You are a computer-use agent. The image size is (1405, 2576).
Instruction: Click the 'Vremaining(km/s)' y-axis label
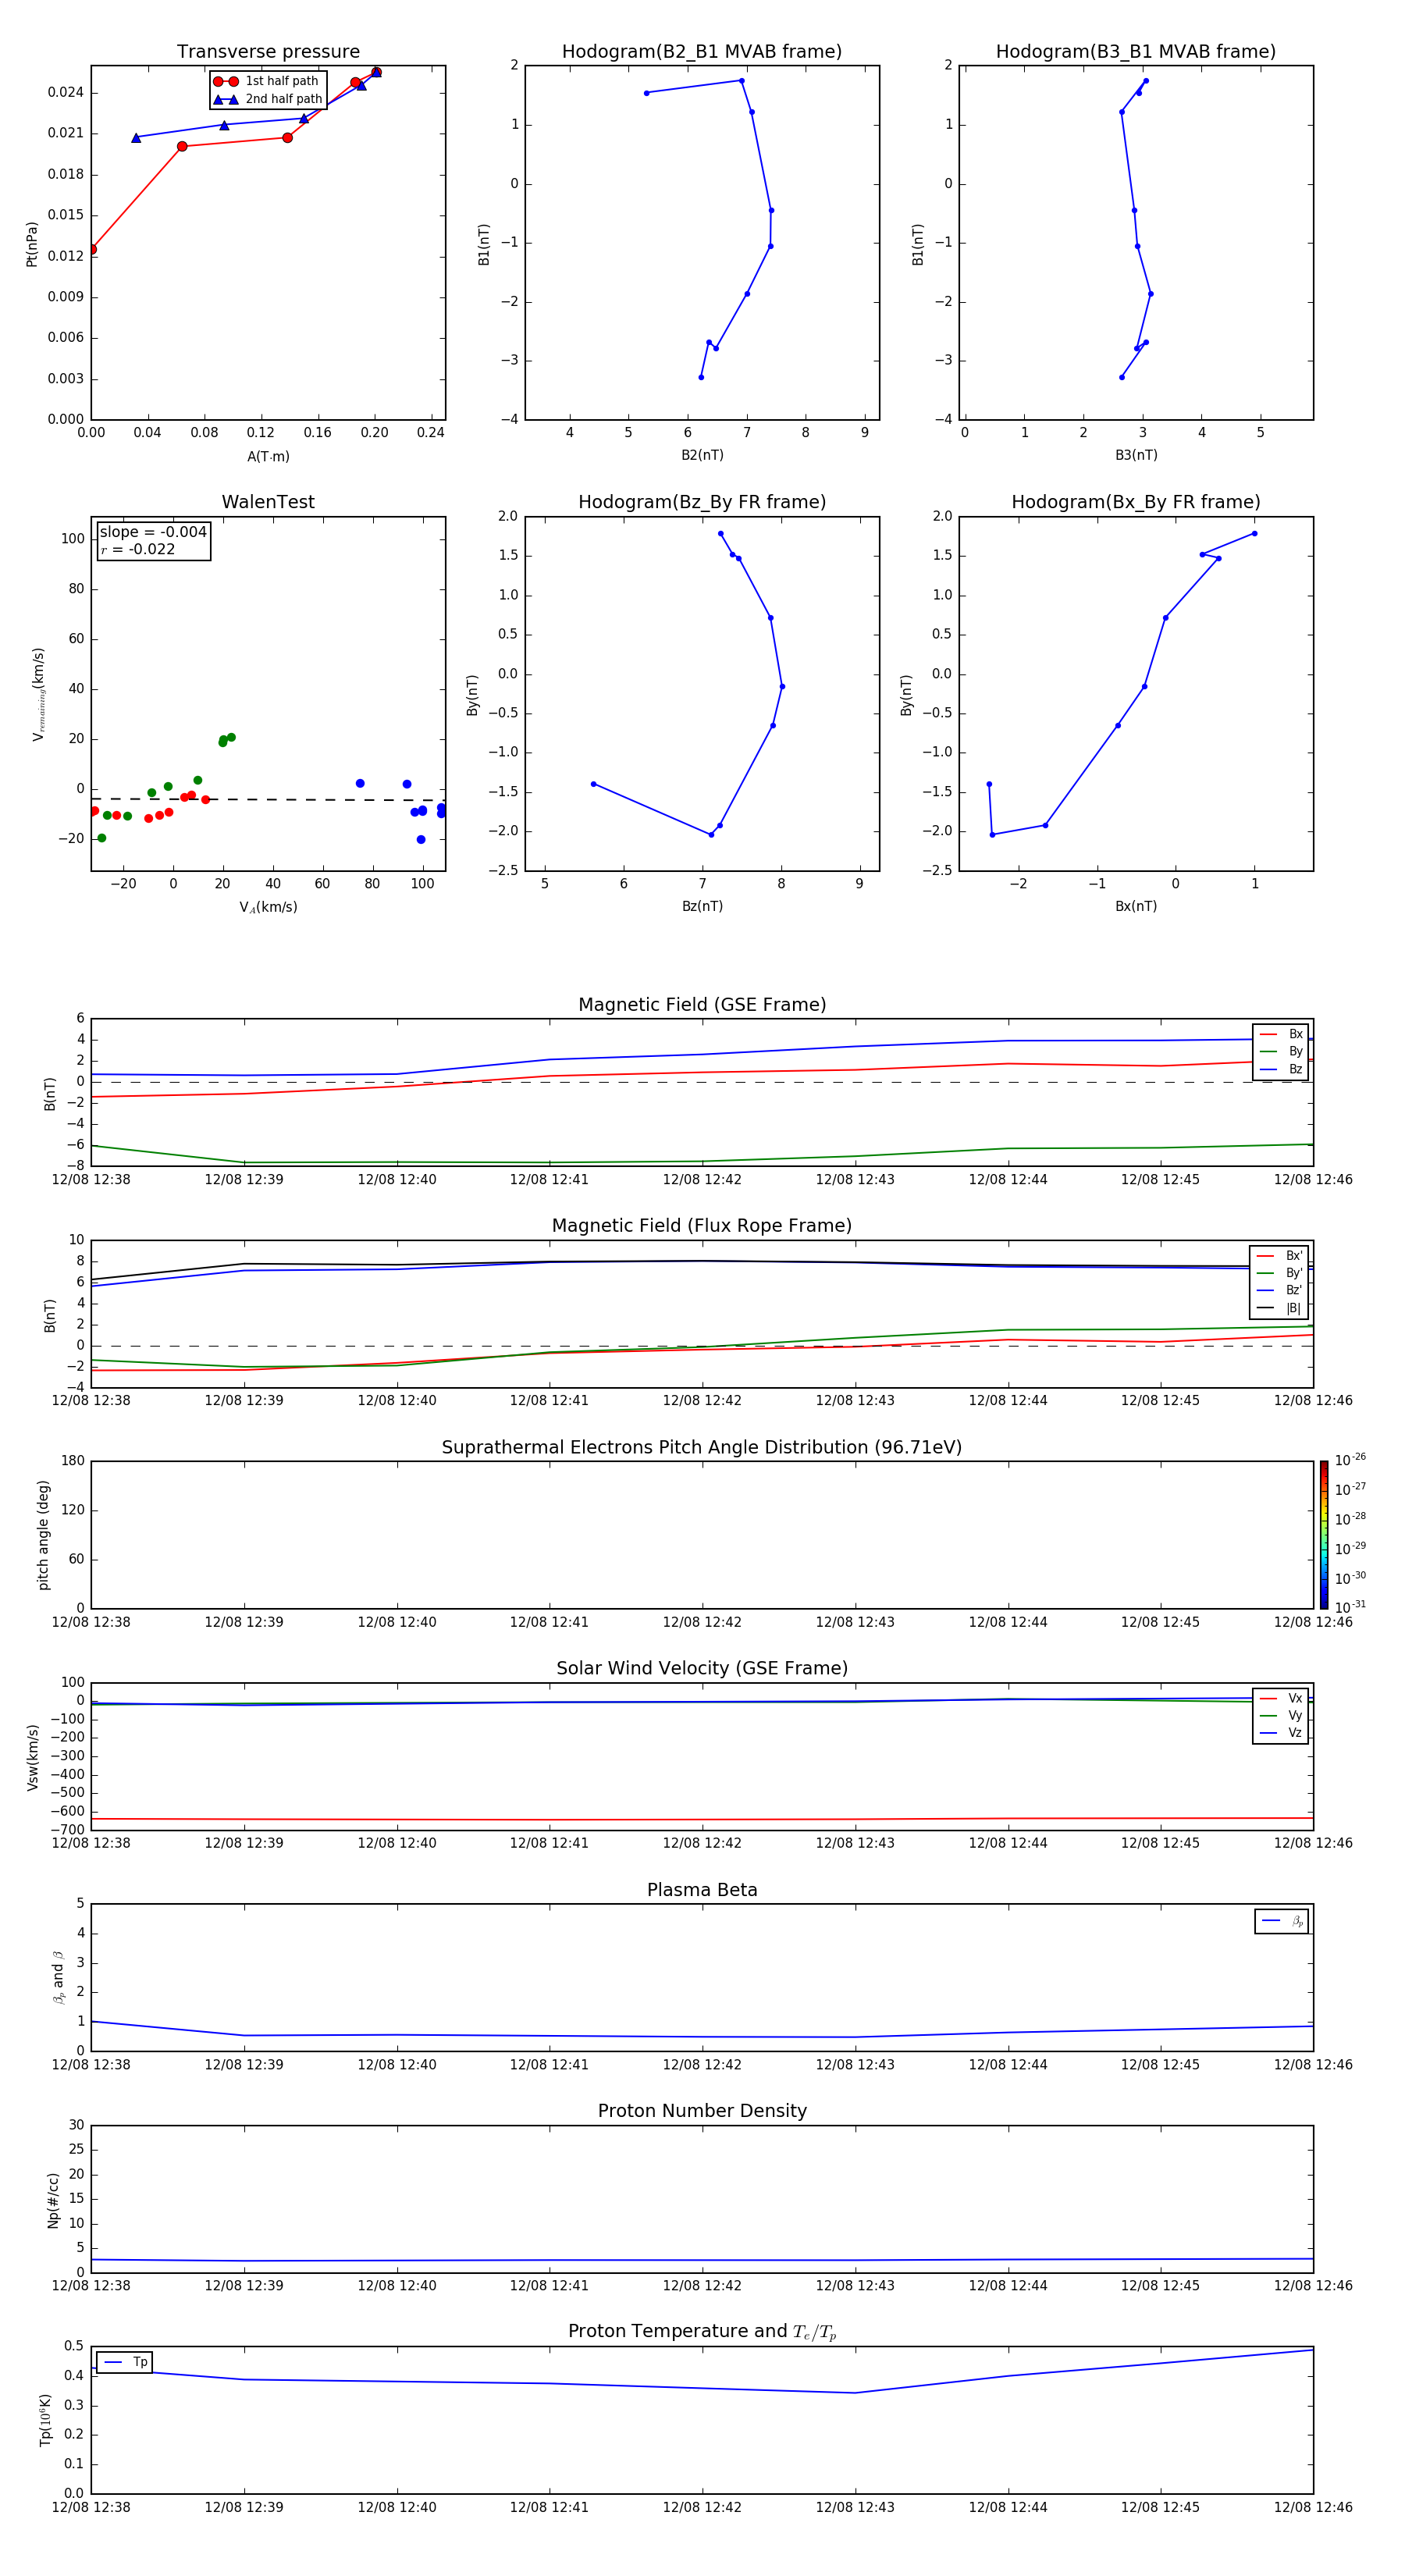[38, 694]
